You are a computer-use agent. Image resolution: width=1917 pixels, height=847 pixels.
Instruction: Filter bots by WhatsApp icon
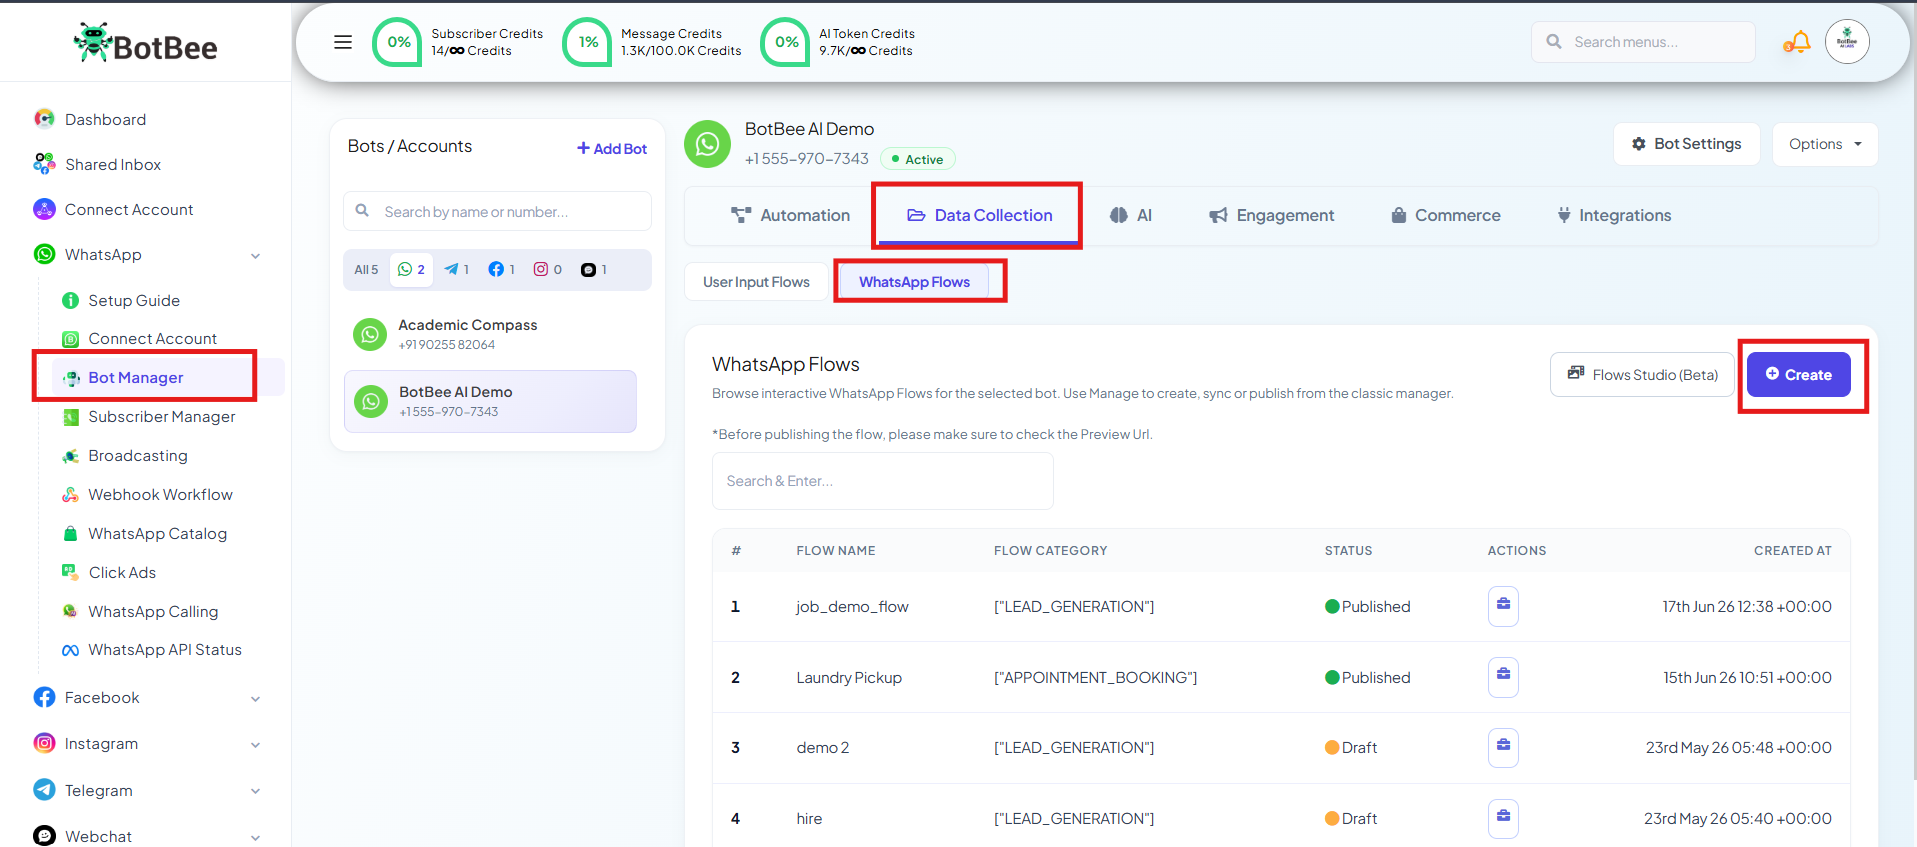(x=411, y=270)
